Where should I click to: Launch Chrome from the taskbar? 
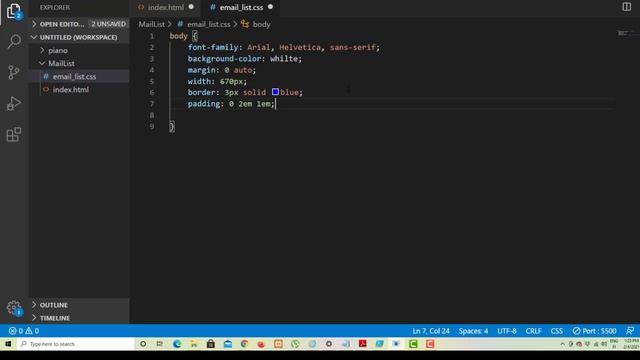(x=244, y=344)
